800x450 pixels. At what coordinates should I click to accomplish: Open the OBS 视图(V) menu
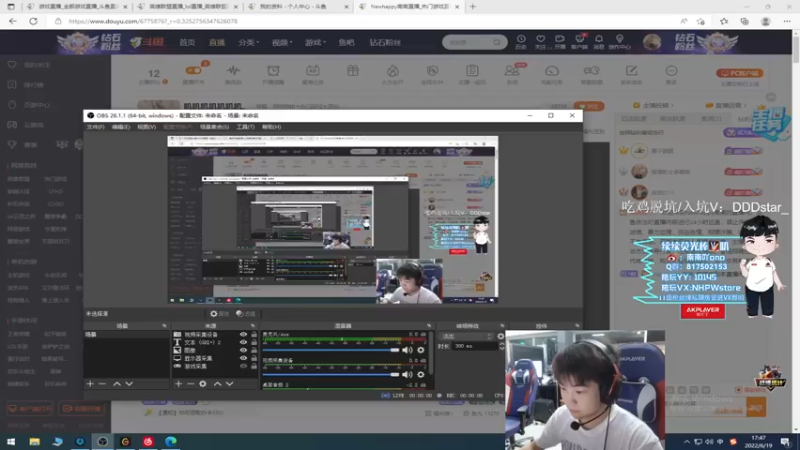[x=146, y=127]
